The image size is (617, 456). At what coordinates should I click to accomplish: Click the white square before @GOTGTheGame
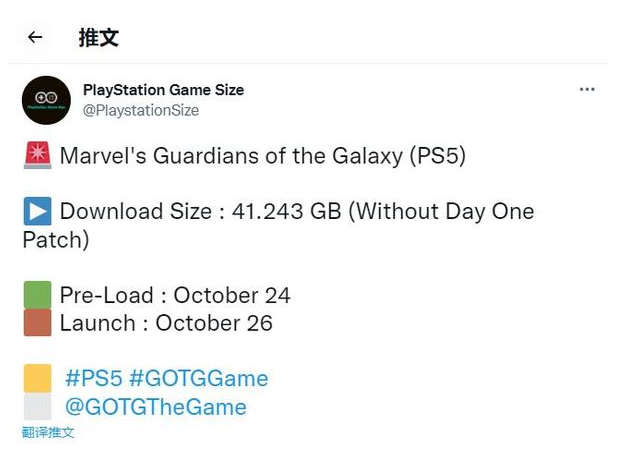pos(37,407)
